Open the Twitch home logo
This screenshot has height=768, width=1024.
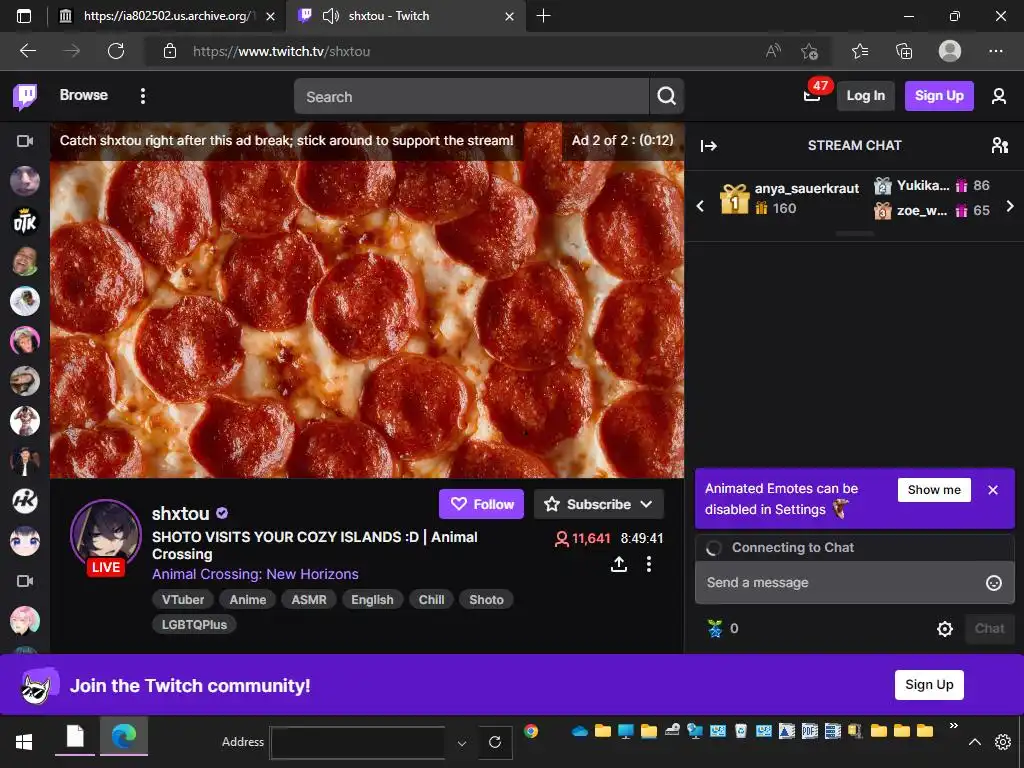[x=25, y=96]
